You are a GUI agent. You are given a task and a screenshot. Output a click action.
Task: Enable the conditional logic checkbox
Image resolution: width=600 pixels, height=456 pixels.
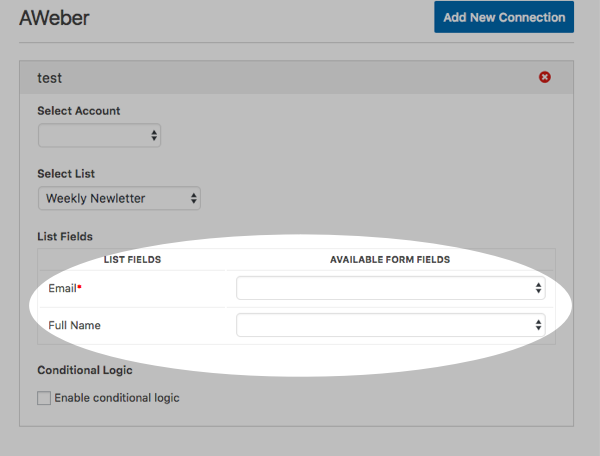[x=44, y=398]
